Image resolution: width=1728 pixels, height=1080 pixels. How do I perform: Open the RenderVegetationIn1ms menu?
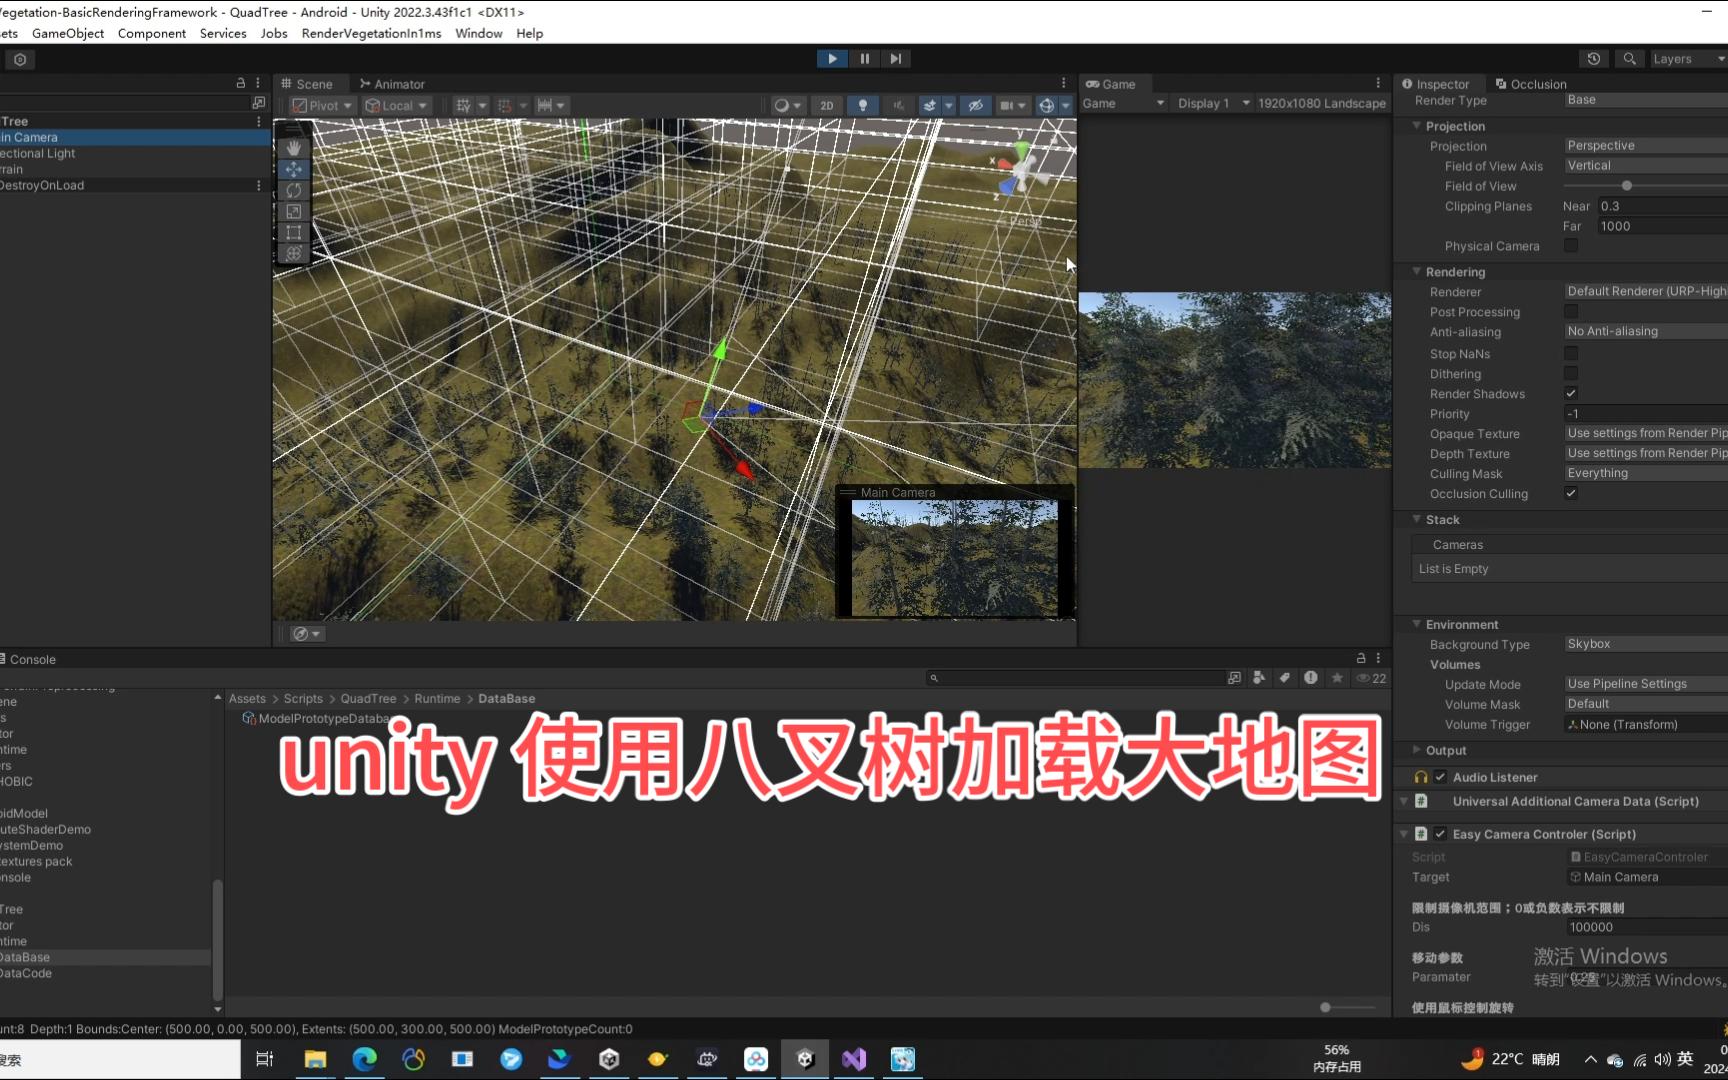click(372, 33)
